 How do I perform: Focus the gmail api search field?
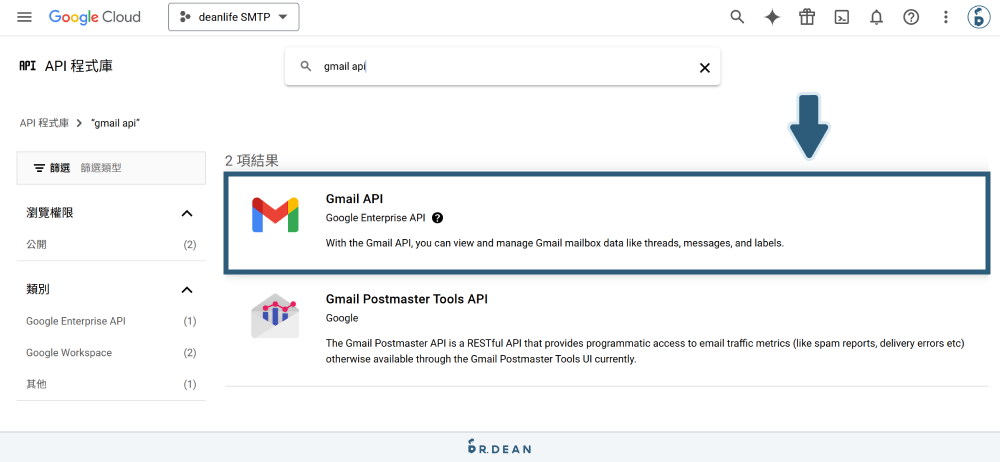(x=504, y=66)
